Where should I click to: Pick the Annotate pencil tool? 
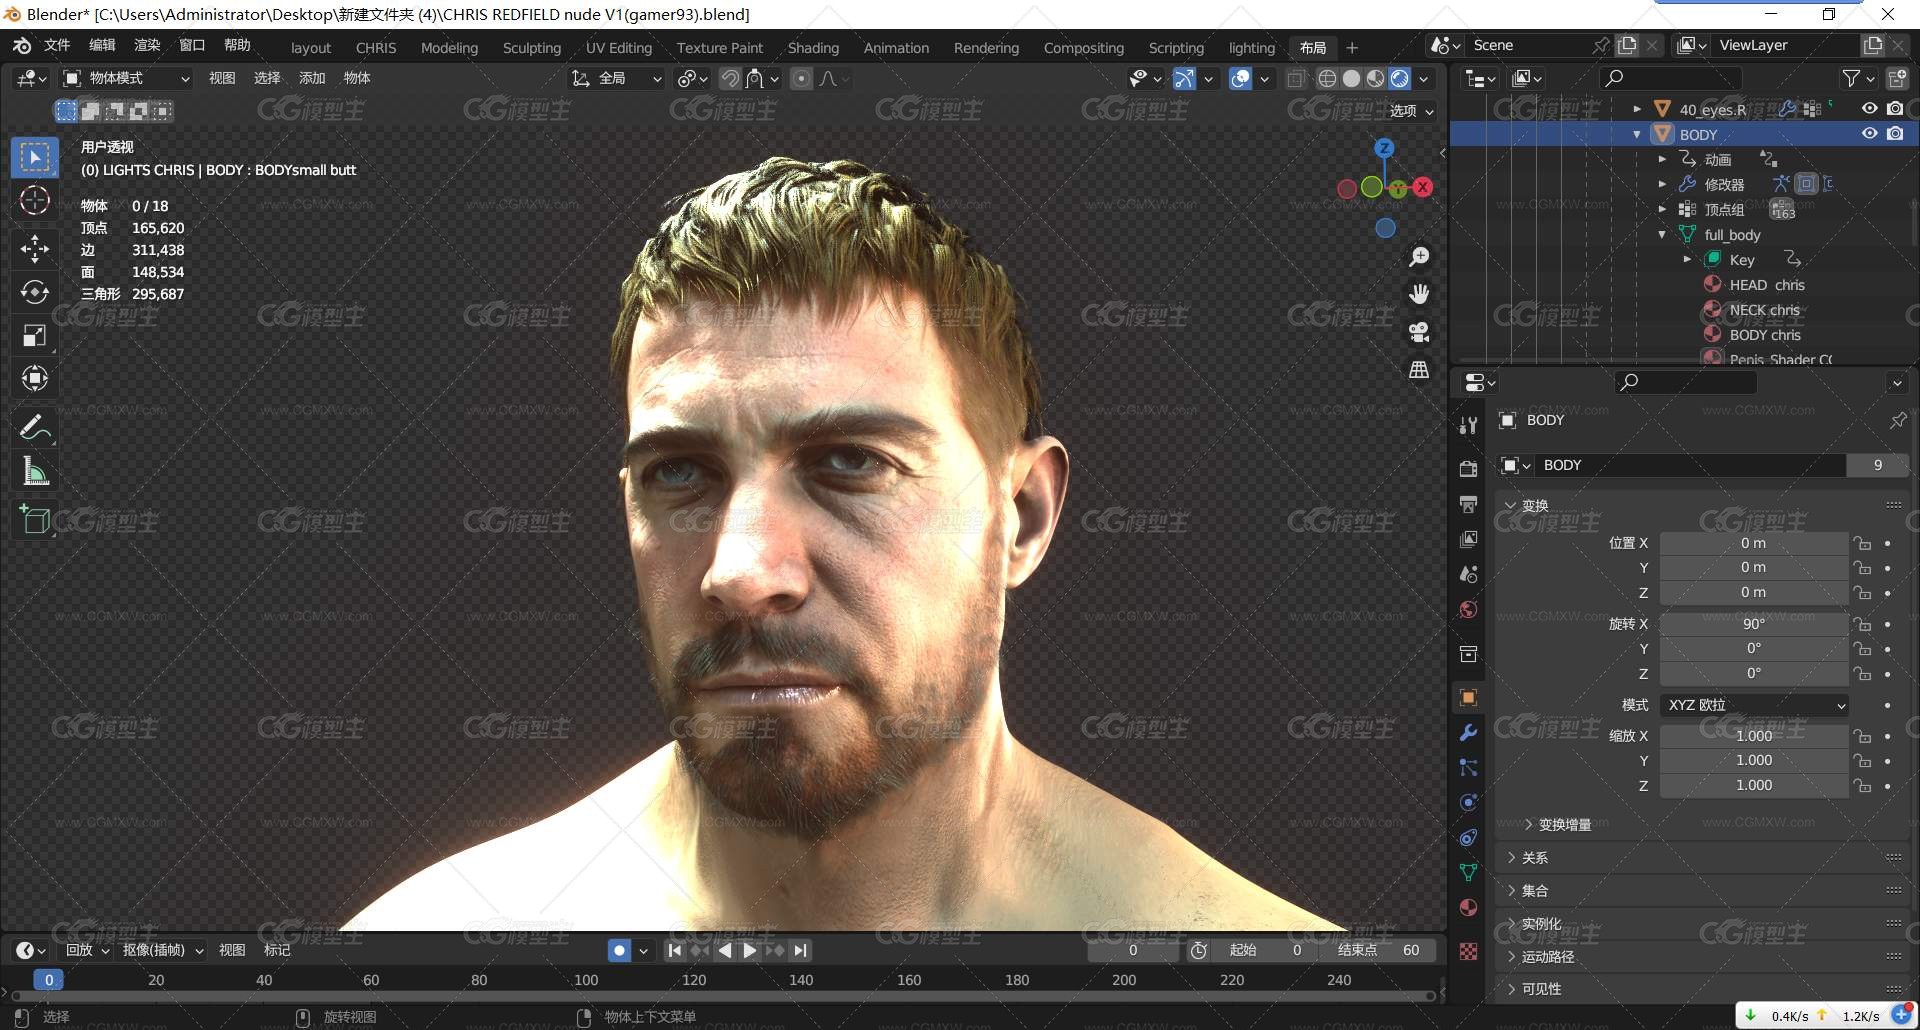tap(35, 428)
